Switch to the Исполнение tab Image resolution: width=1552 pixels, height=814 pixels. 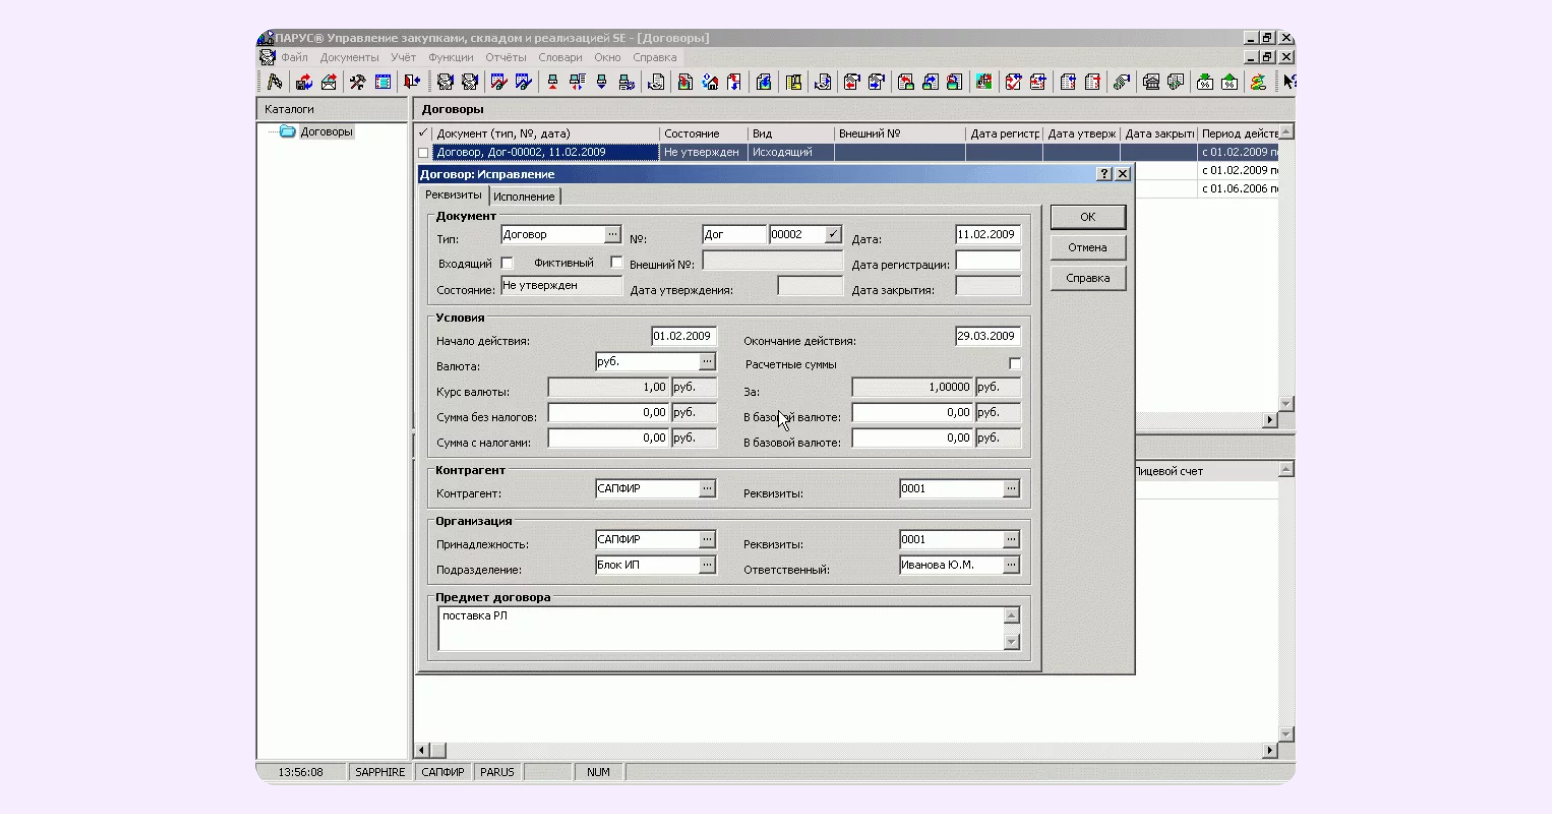(x=524, y=197)
